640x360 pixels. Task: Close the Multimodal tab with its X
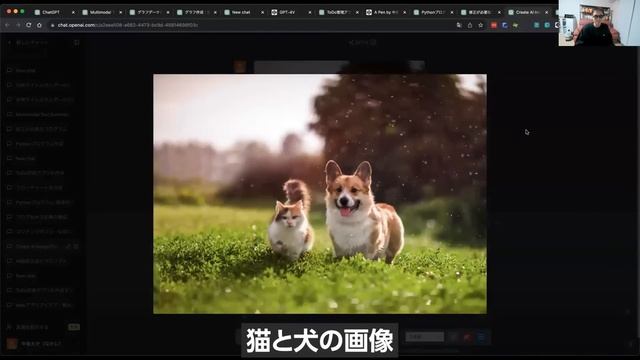coord(120,13)
